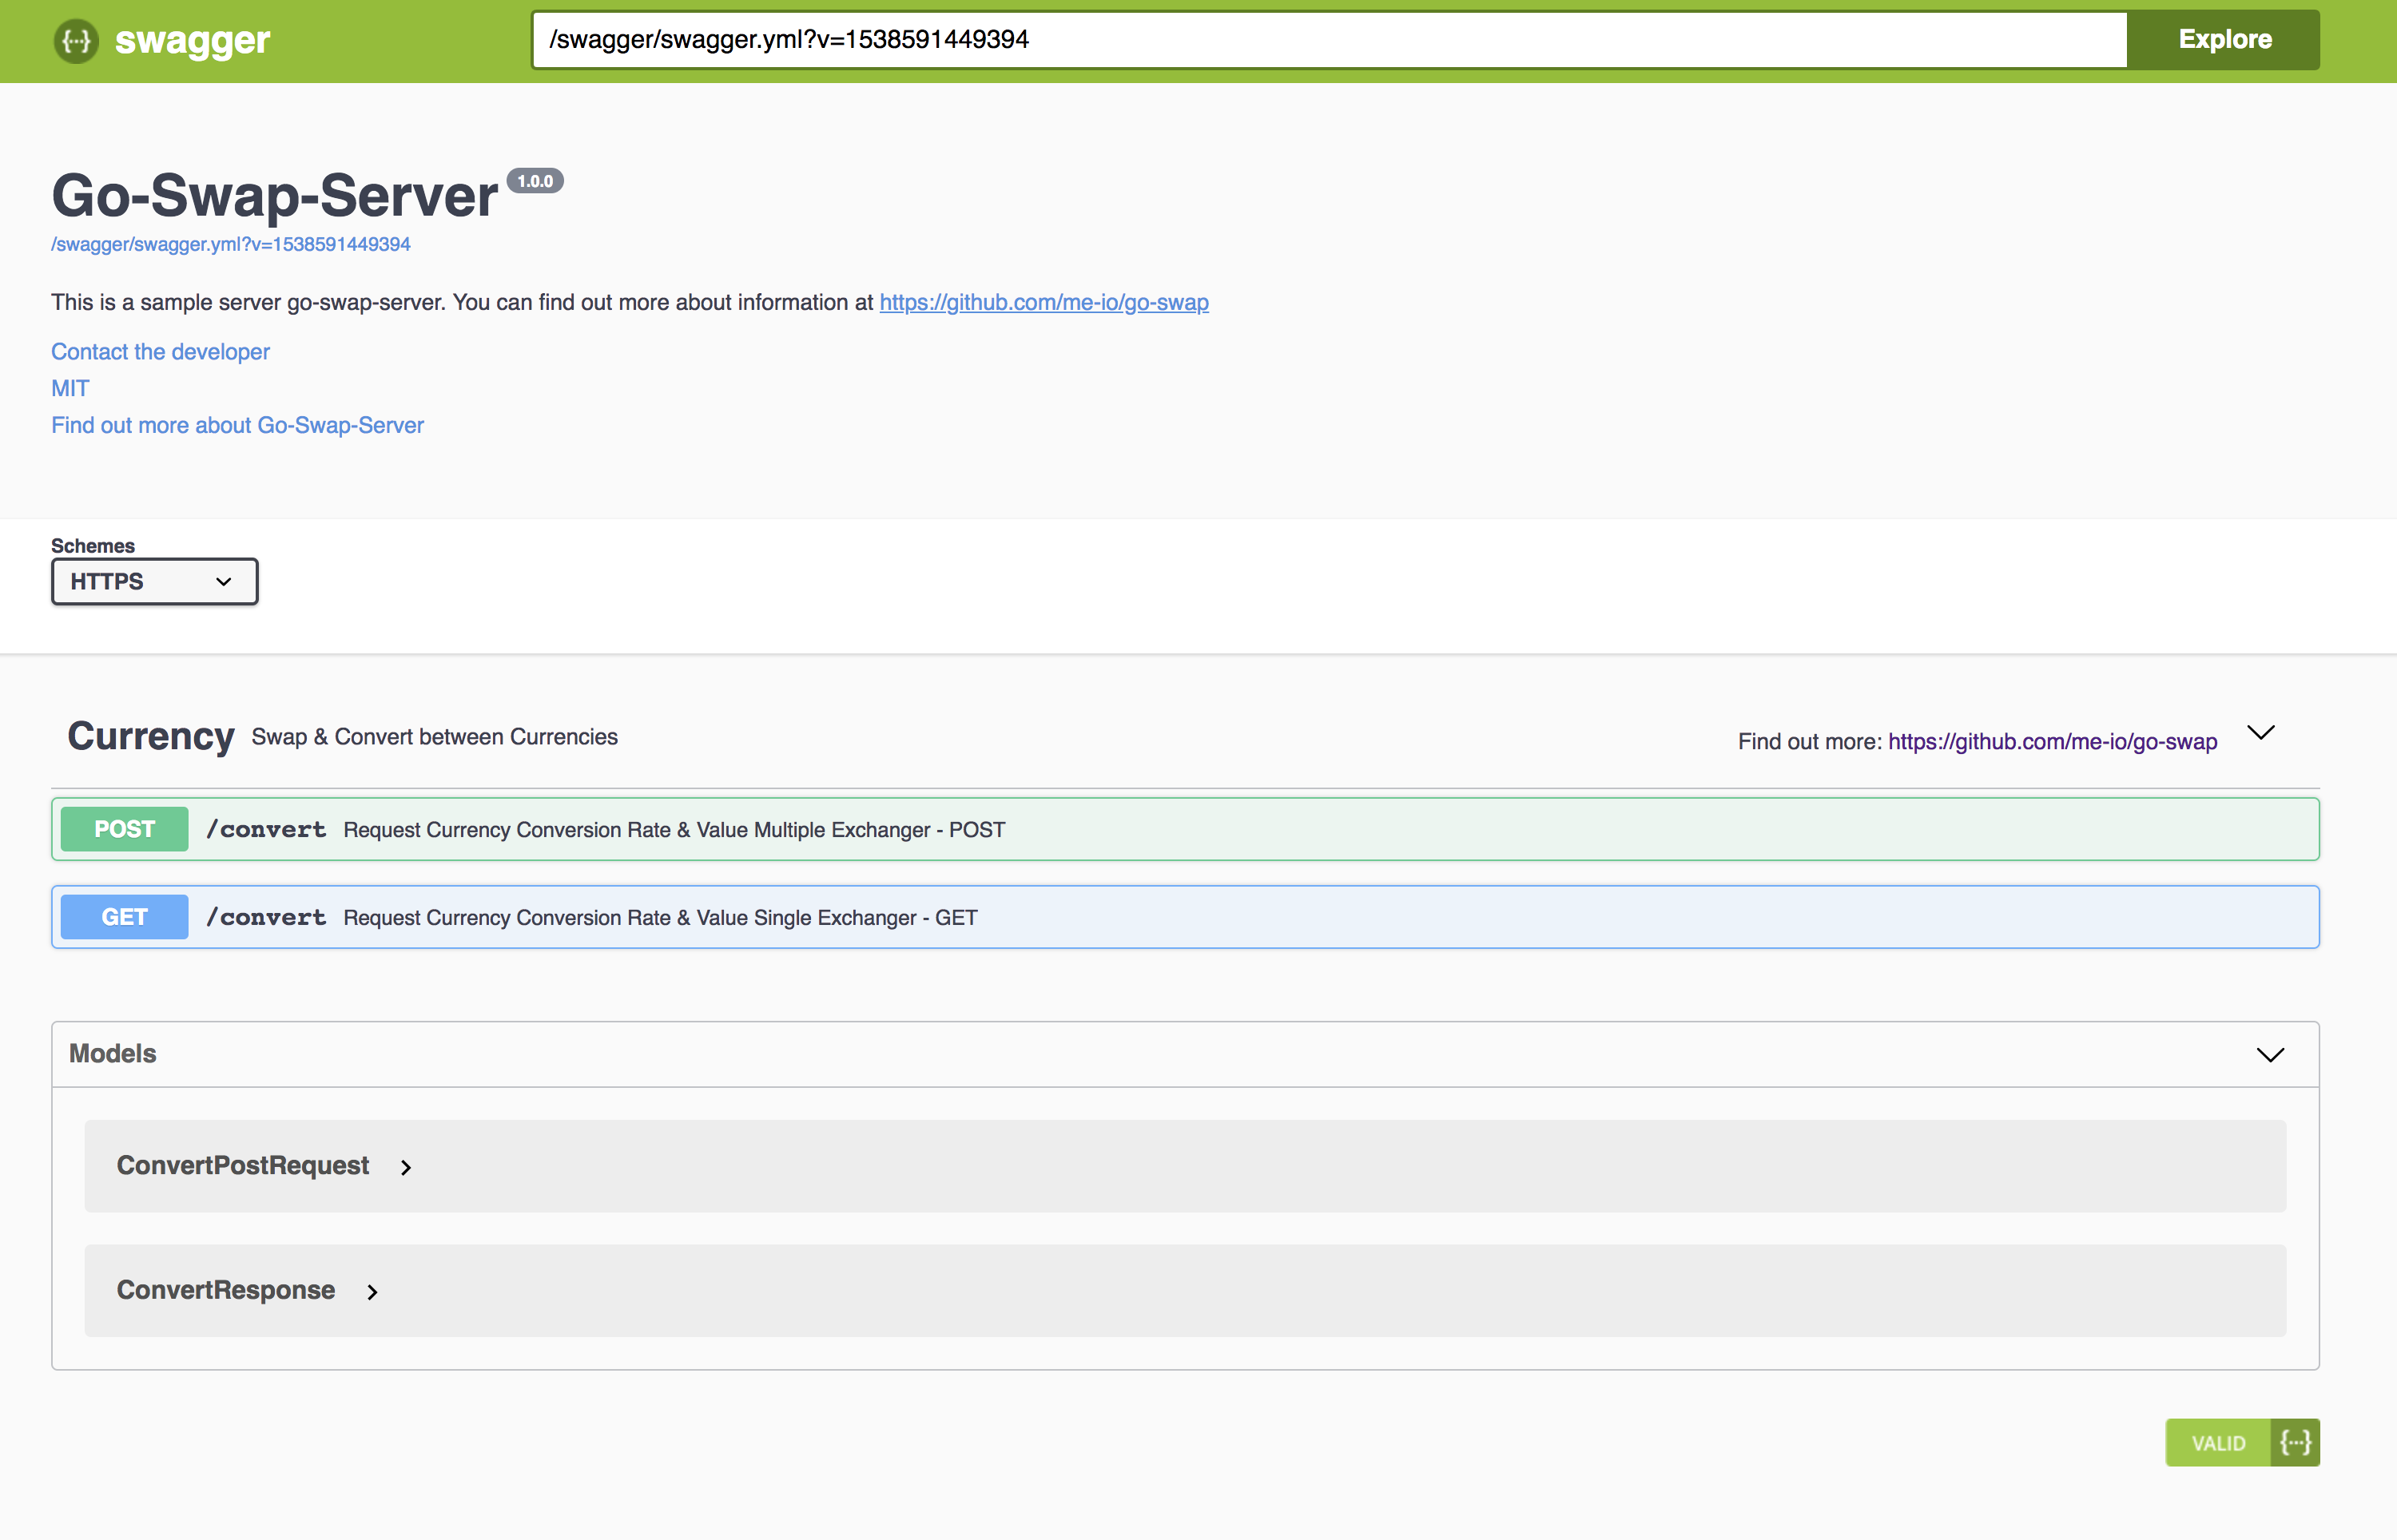Open the MIT license link

(x=70, y=388)
